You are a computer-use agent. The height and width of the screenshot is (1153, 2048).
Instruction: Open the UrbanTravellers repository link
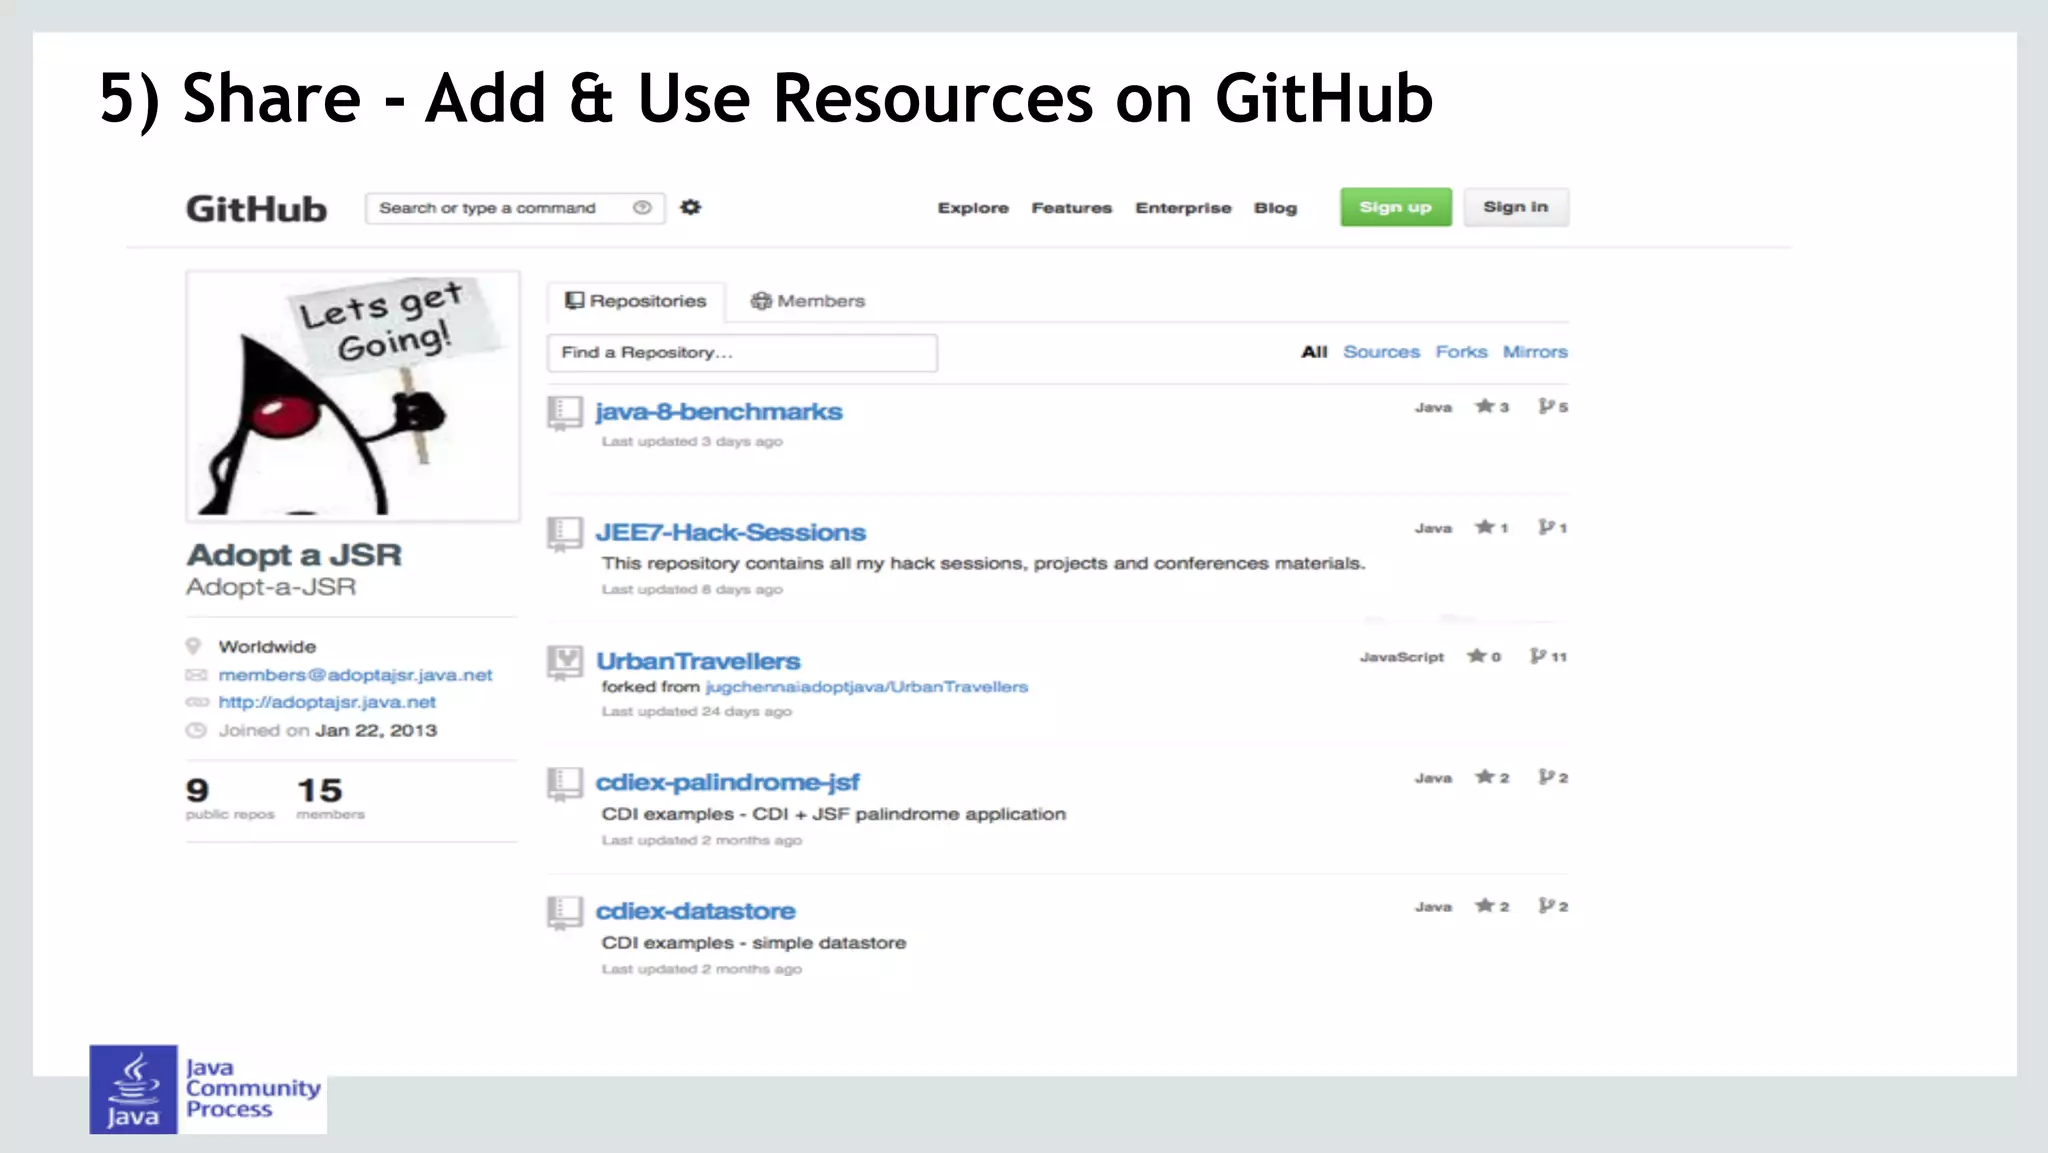tap(698, 662)
